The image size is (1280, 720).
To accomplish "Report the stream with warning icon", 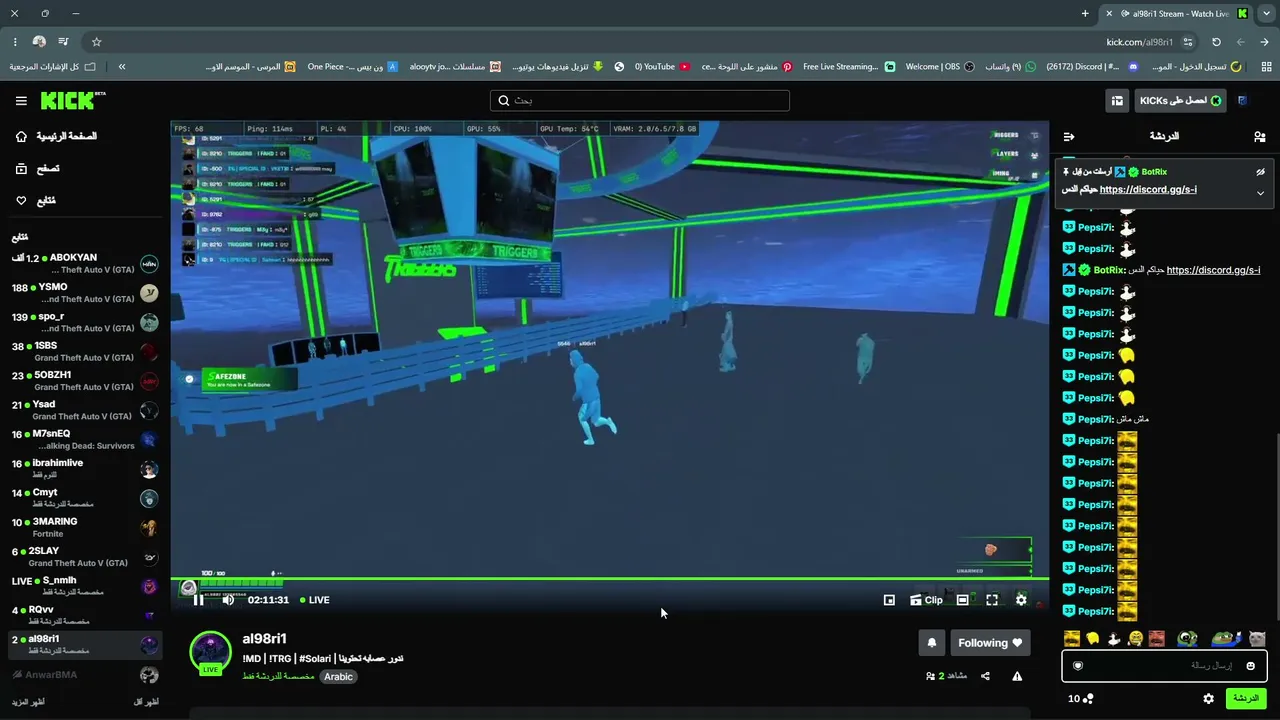I will pyautogui.click(x=1017, y=676).
